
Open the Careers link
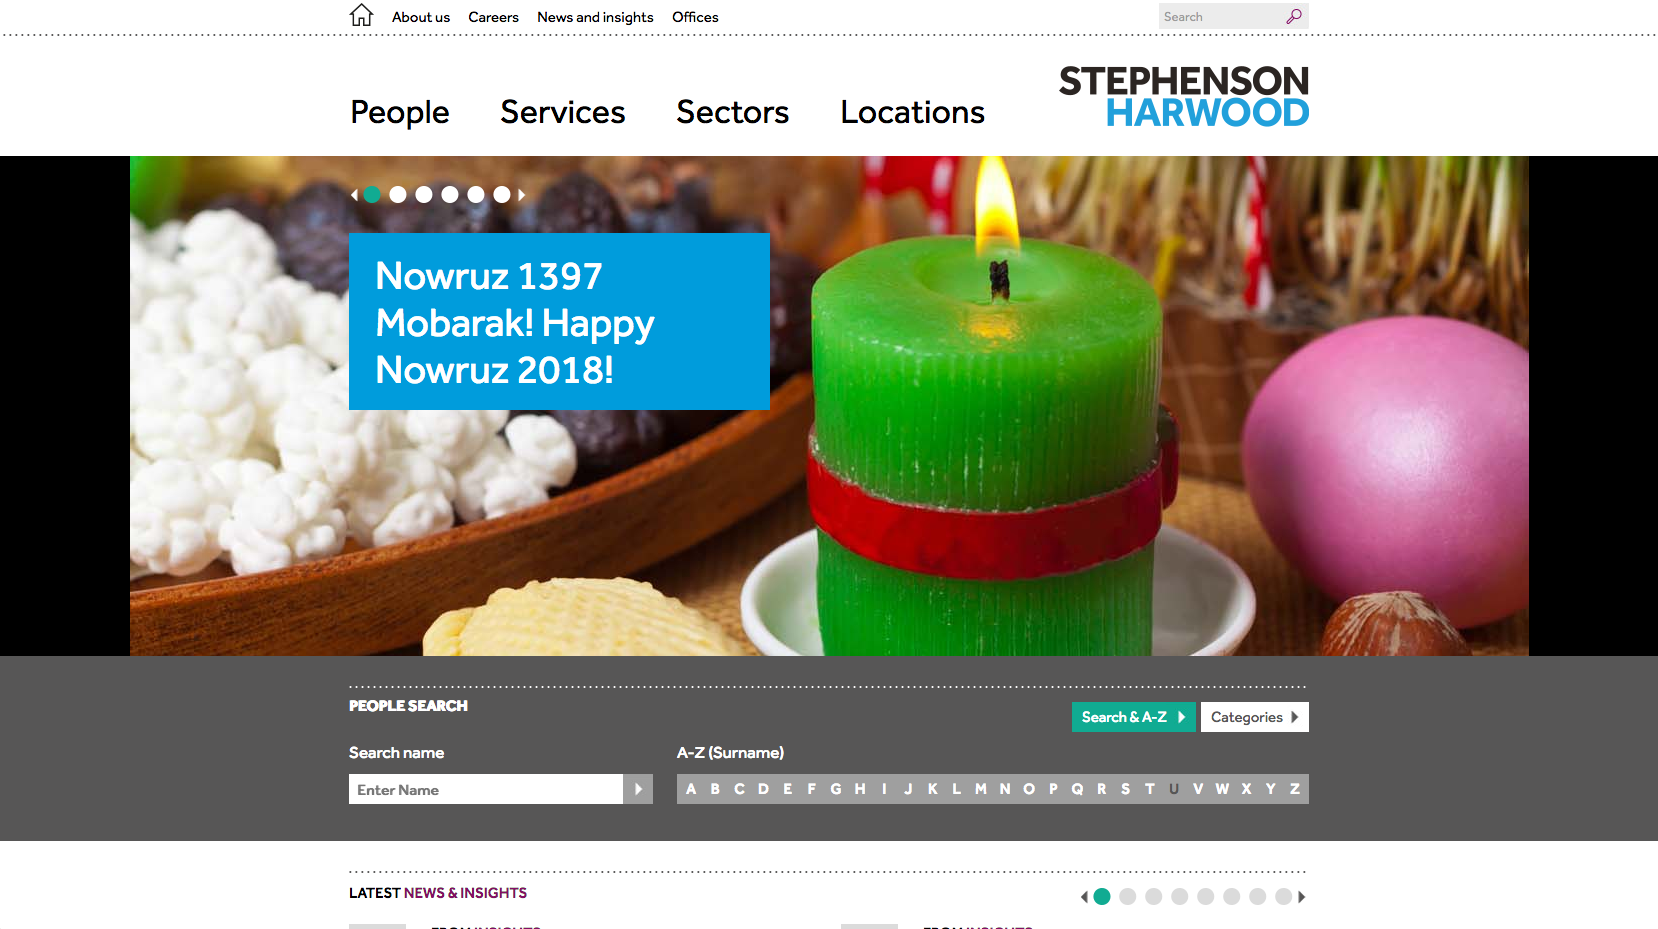[x=493, y=17]
